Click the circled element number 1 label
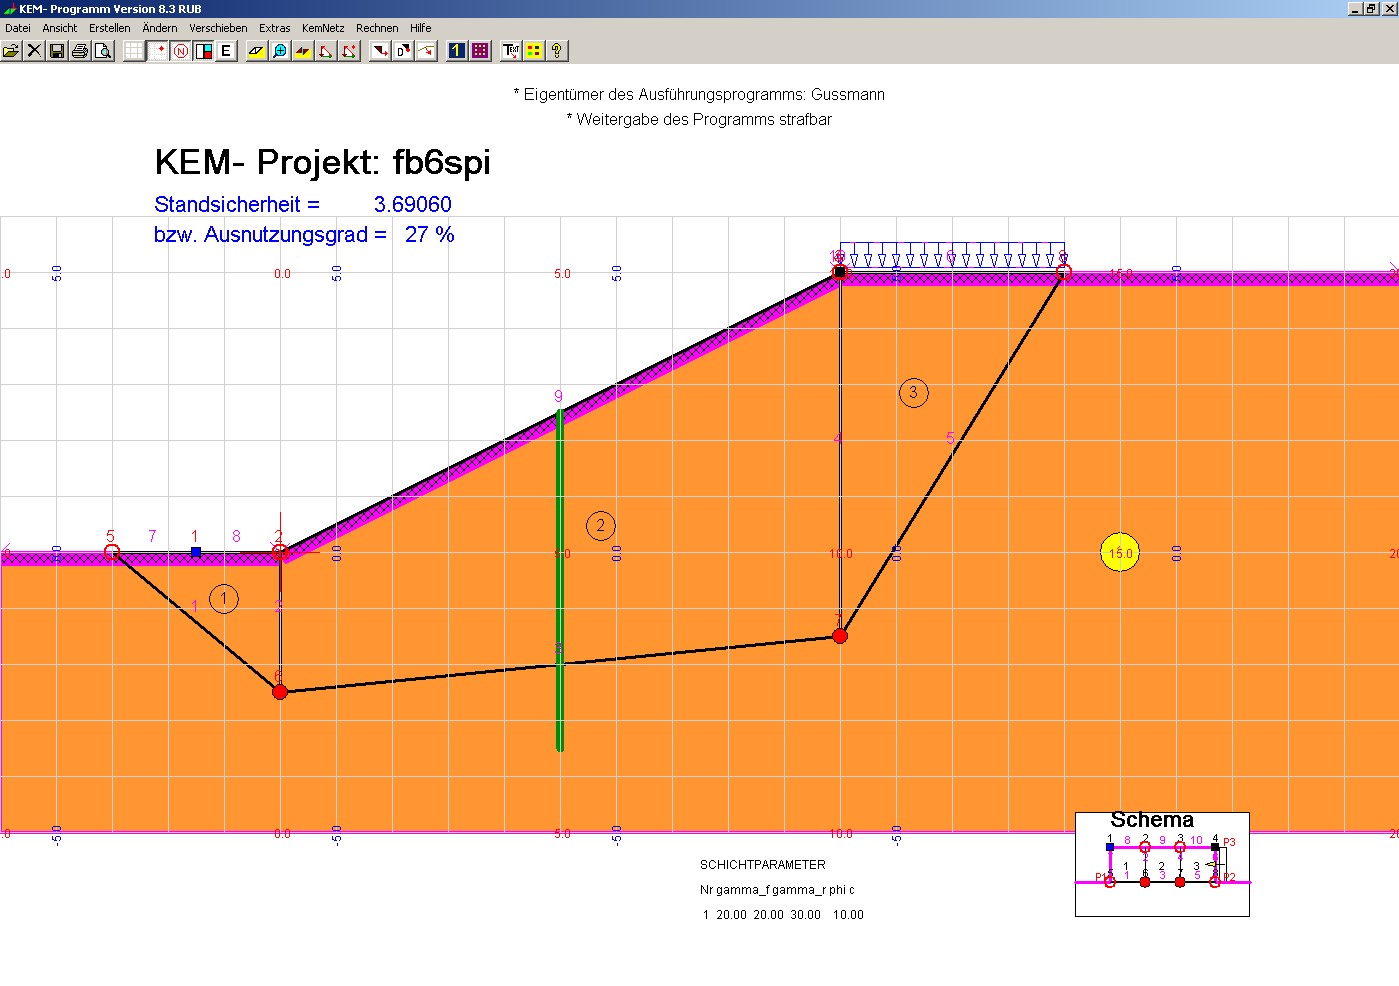 [x=224, y=599]
